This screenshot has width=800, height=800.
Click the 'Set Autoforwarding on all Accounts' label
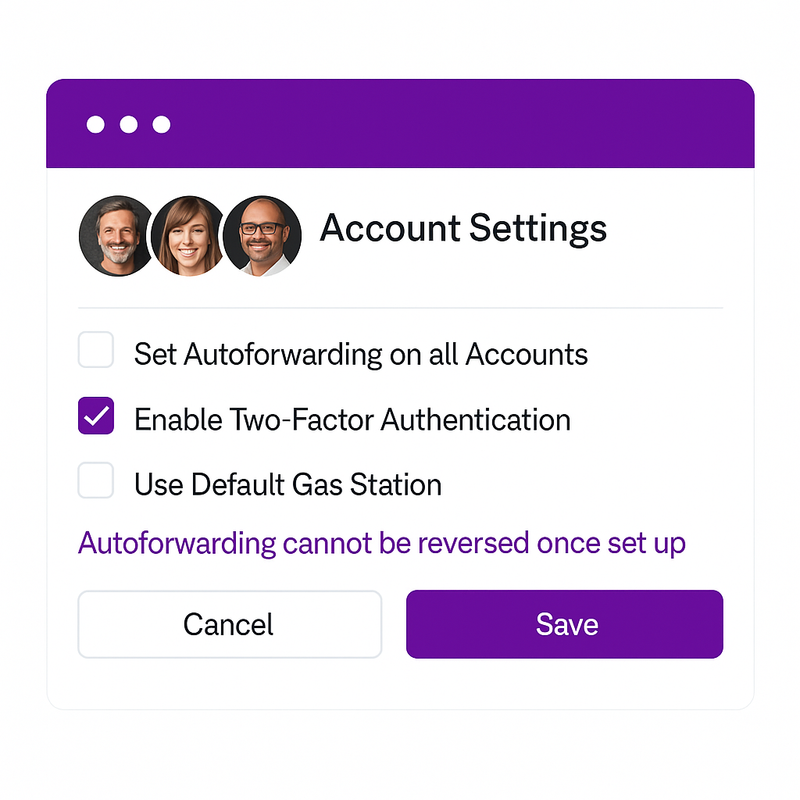(x=361, y=354)
